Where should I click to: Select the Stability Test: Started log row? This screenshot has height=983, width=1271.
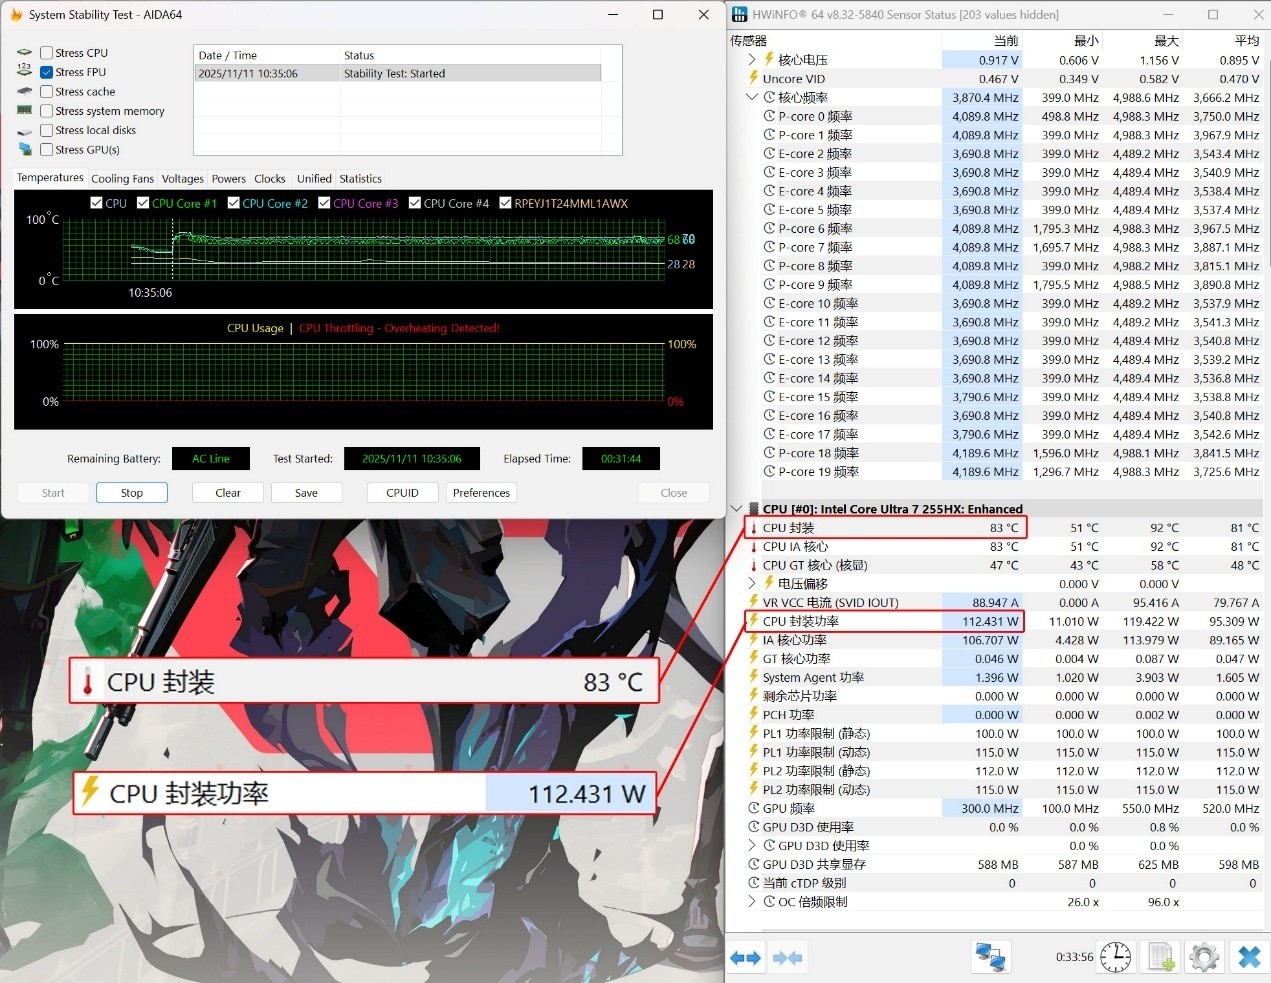tap(398, 73)
